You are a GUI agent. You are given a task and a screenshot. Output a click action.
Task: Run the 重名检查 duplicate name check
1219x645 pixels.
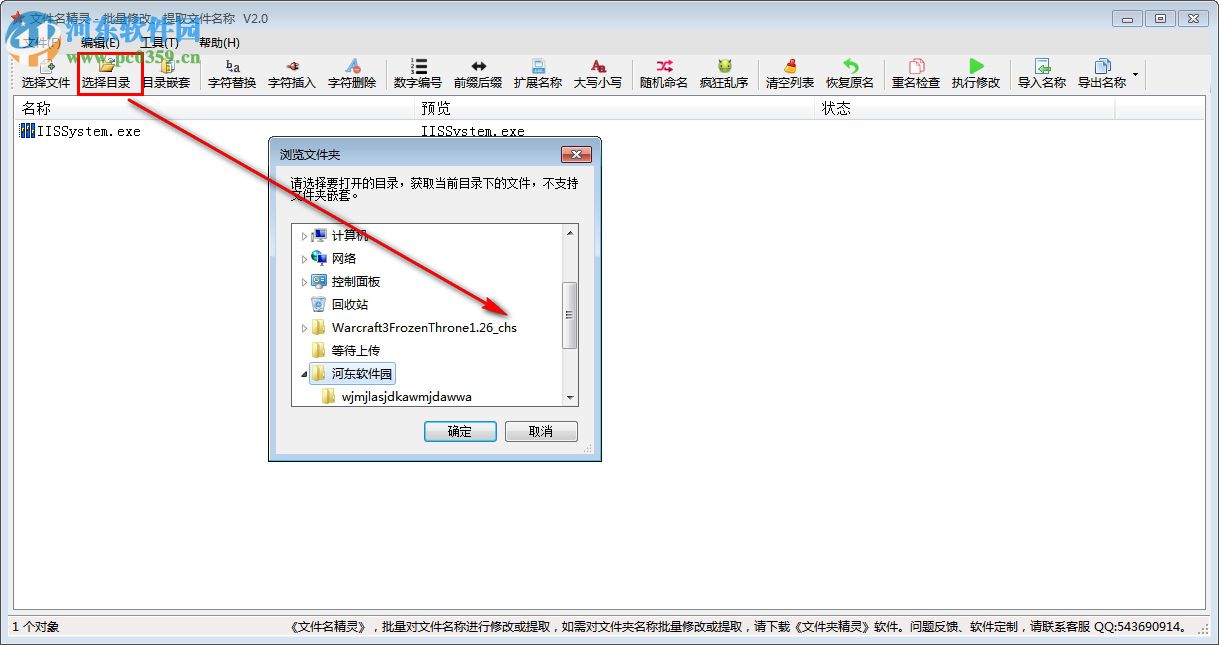(x=916, y=74)
